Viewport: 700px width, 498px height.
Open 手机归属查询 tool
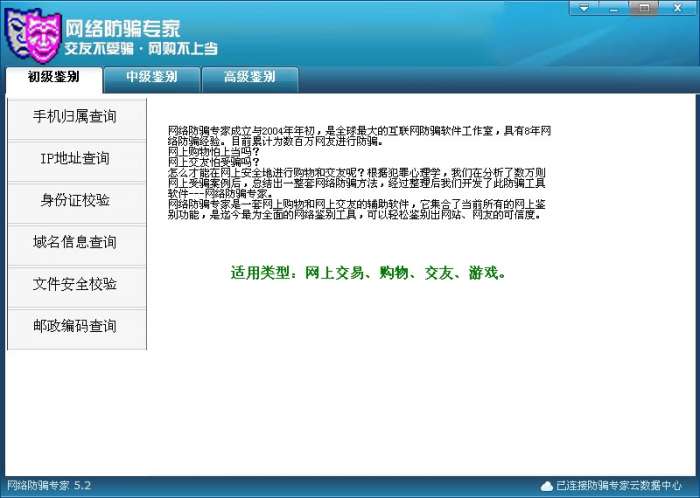click(77, 118)
